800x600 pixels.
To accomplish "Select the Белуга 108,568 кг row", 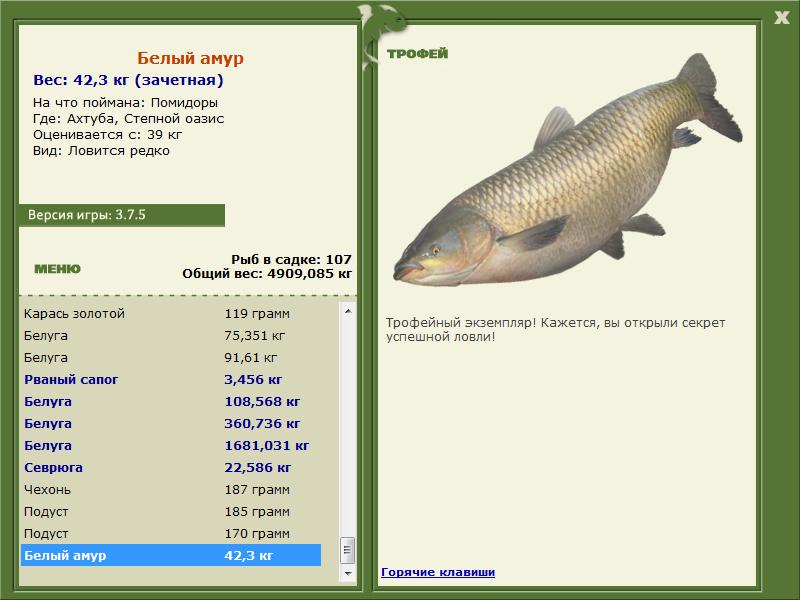I will click(x=171, y=402).
